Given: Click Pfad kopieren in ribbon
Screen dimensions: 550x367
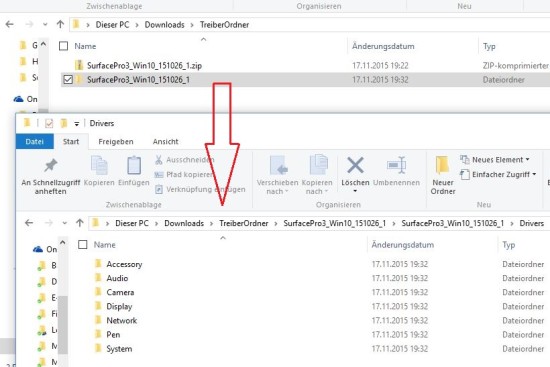Looking at the screenshot, I should [184, 174].
